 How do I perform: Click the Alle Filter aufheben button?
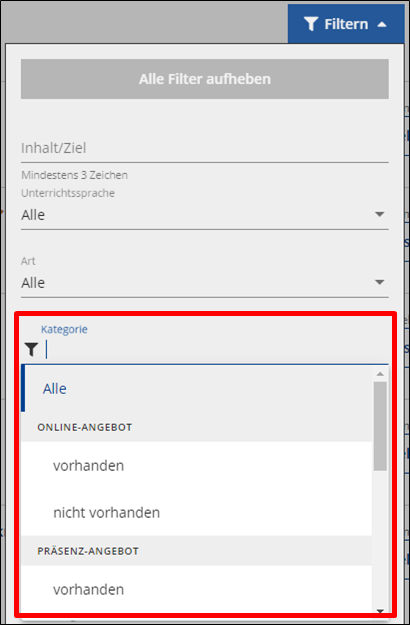(x=205, y=79)
